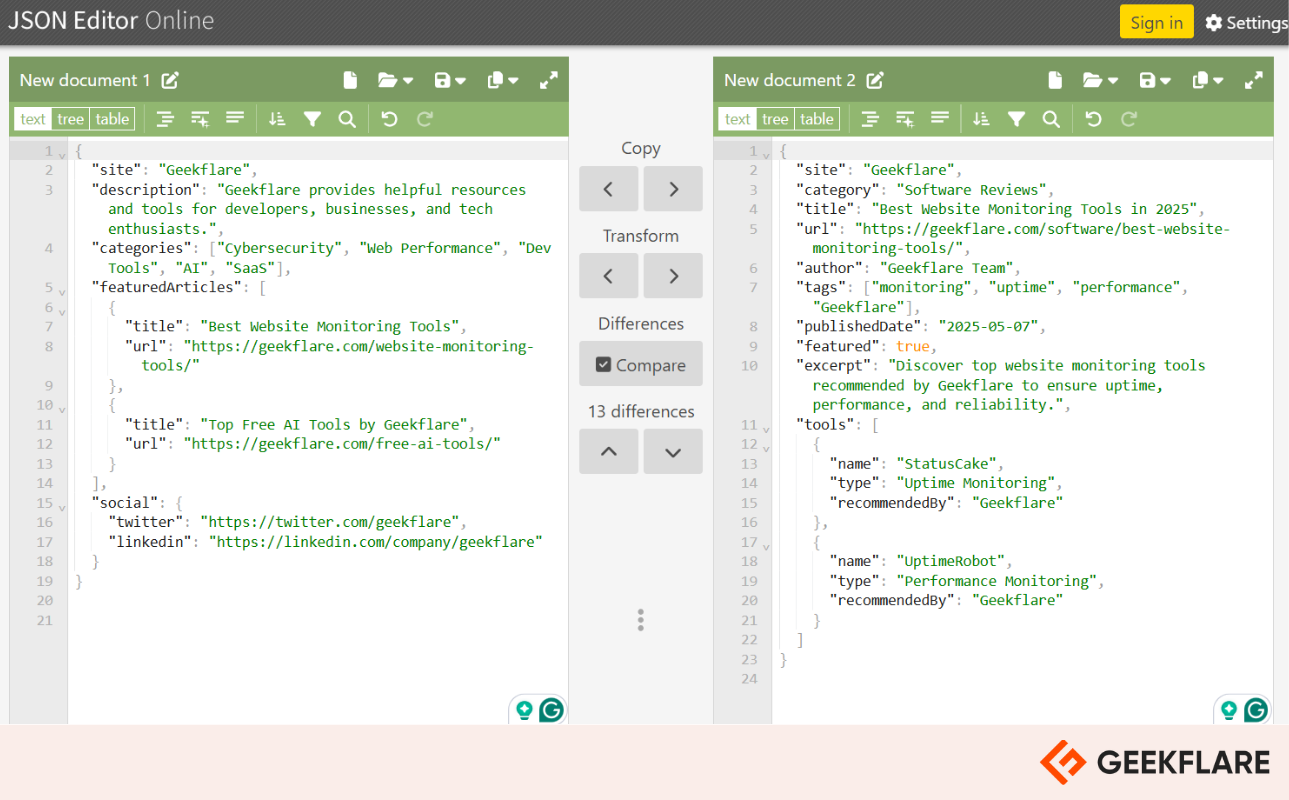Filter contents in the left panel

312,119
